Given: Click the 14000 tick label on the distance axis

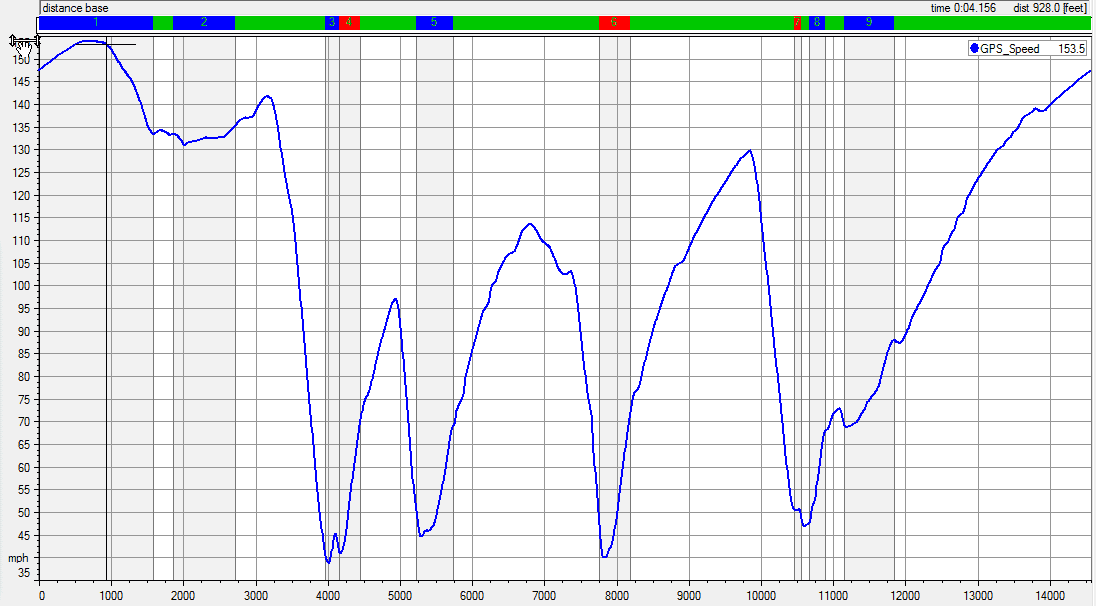Looking at the screenshot, I should point(1050,596).
